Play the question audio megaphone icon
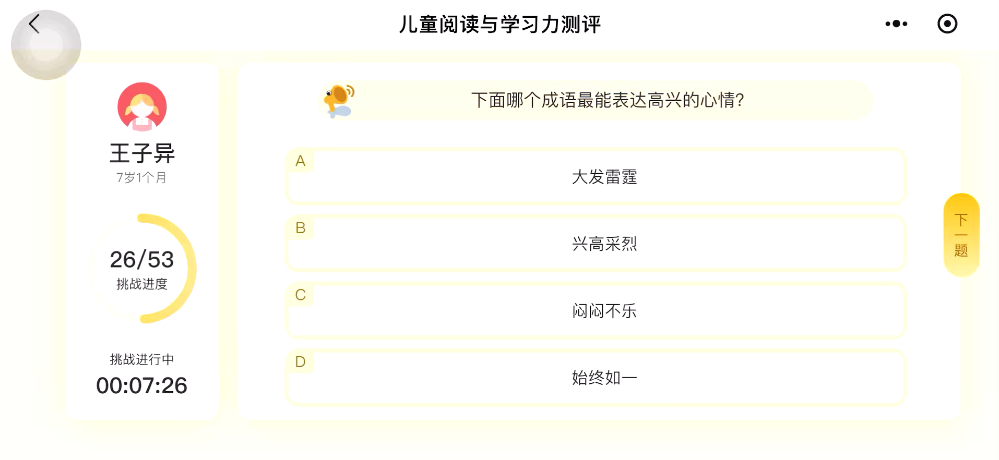The image size is (999, 460). pyautogui.click(x=337, y=99)
